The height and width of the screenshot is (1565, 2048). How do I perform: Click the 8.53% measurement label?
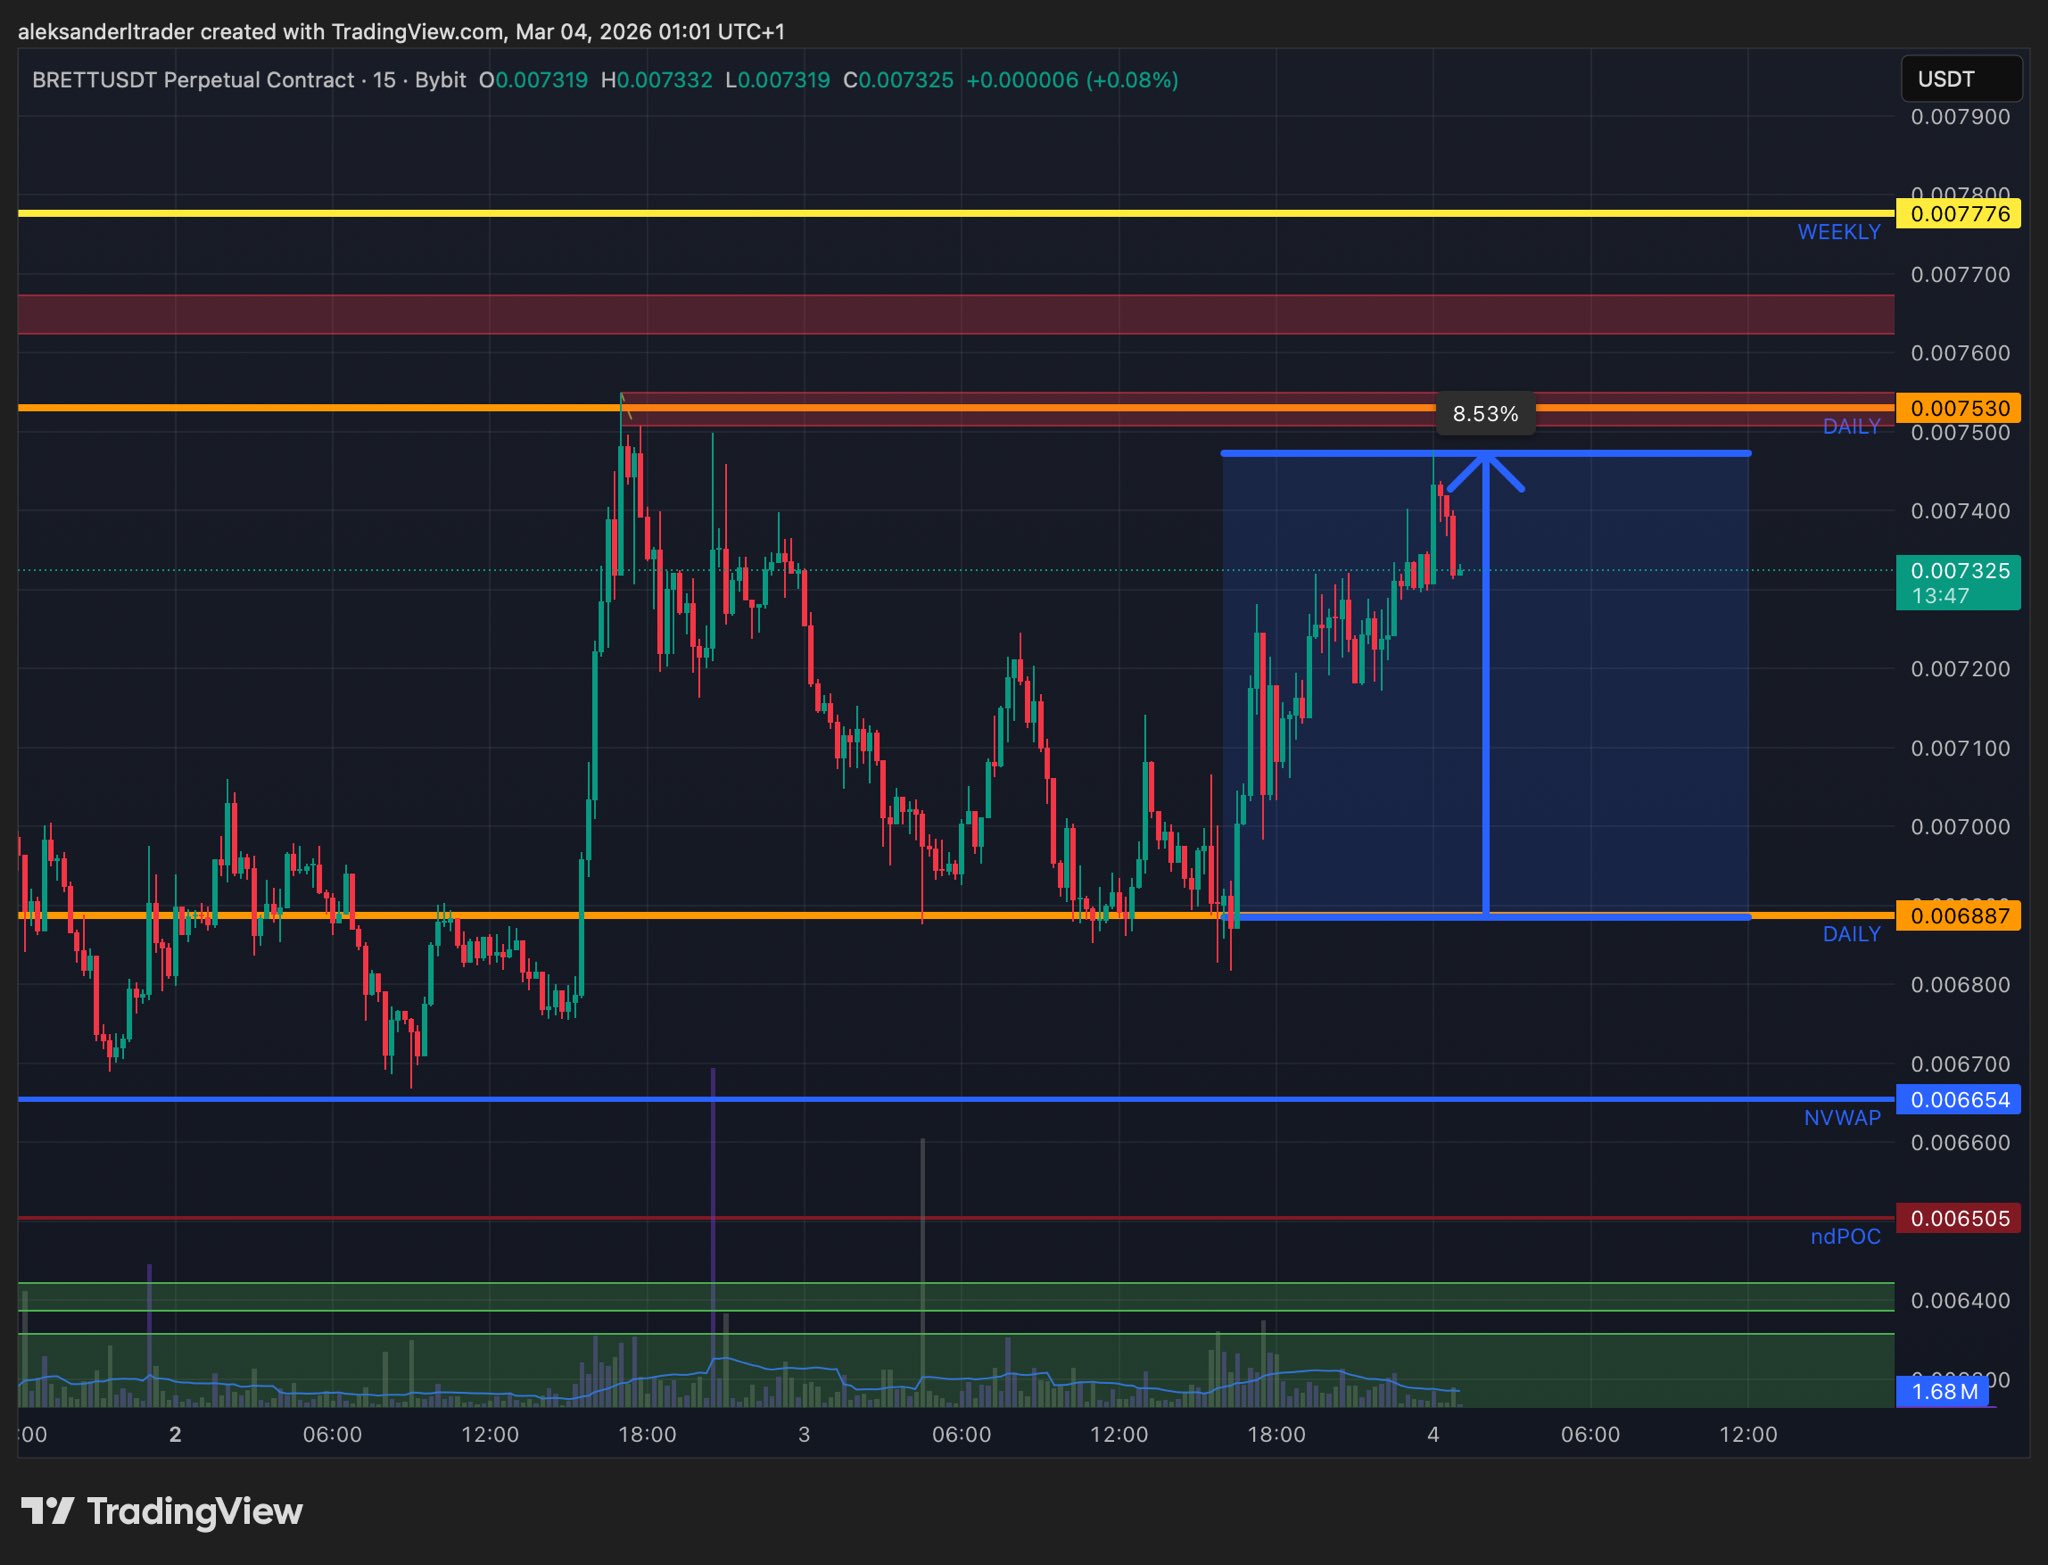click(x=1485, y=414)
